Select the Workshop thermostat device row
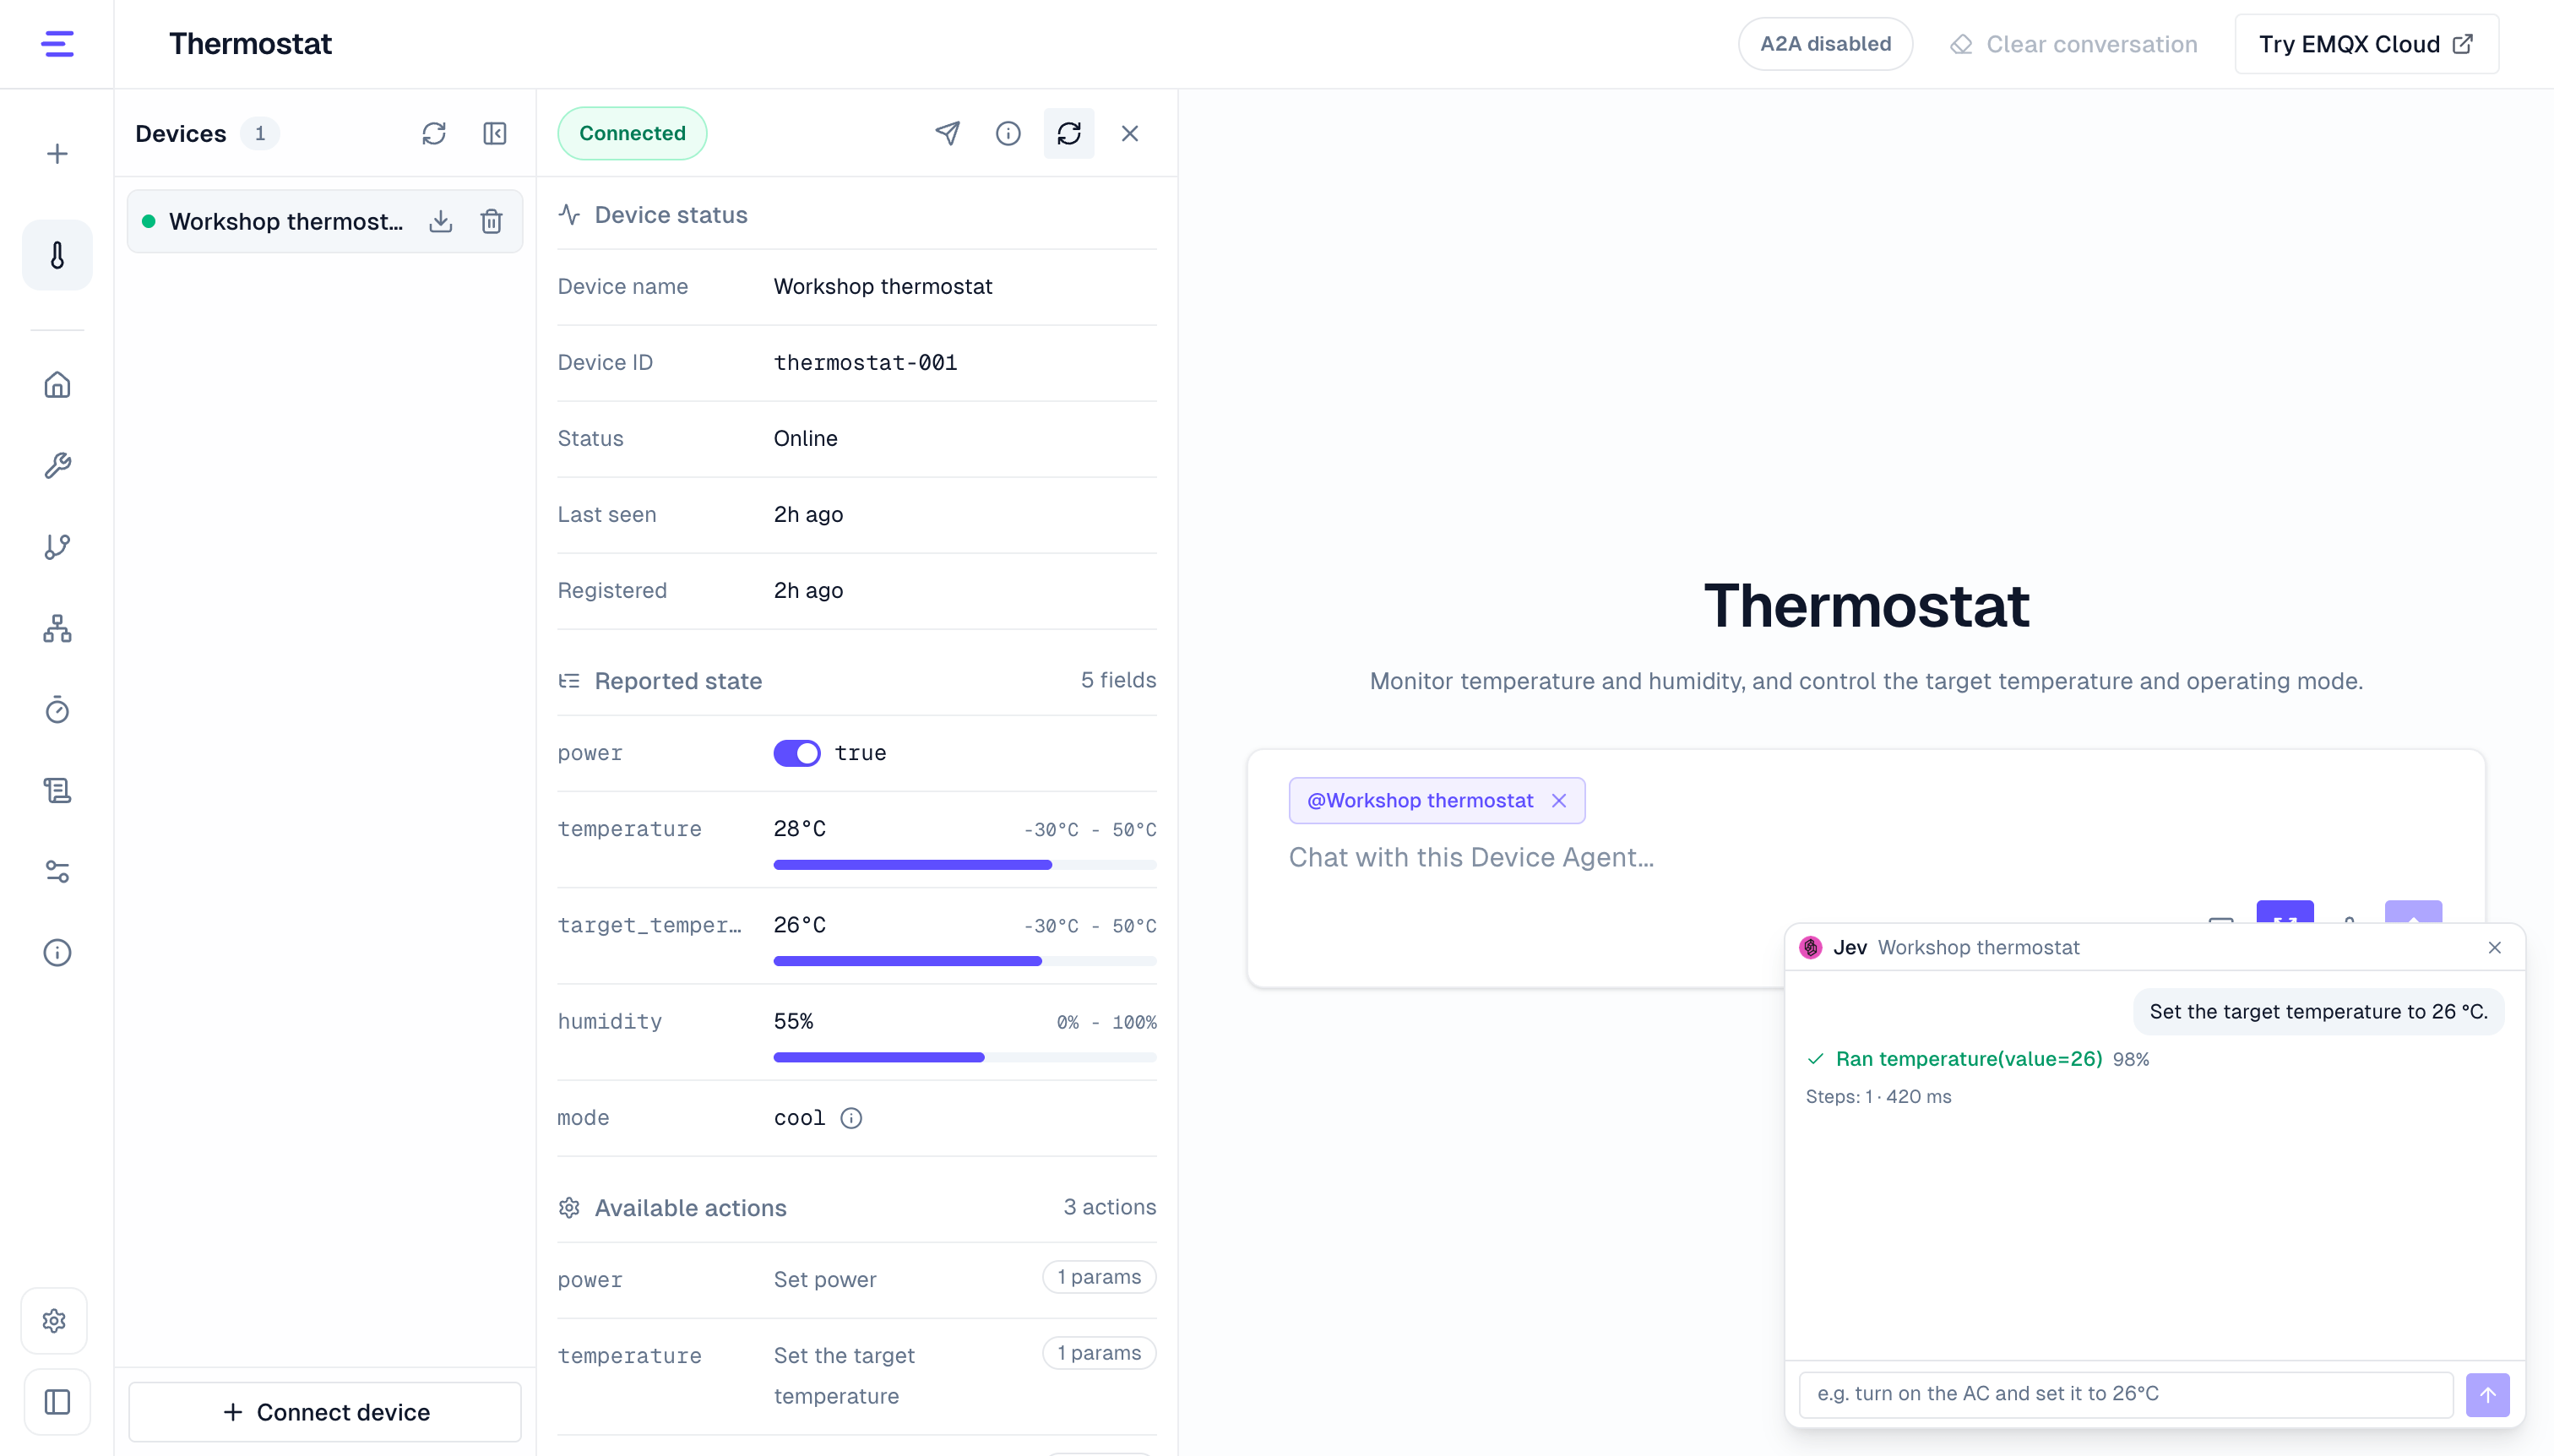 325,221
